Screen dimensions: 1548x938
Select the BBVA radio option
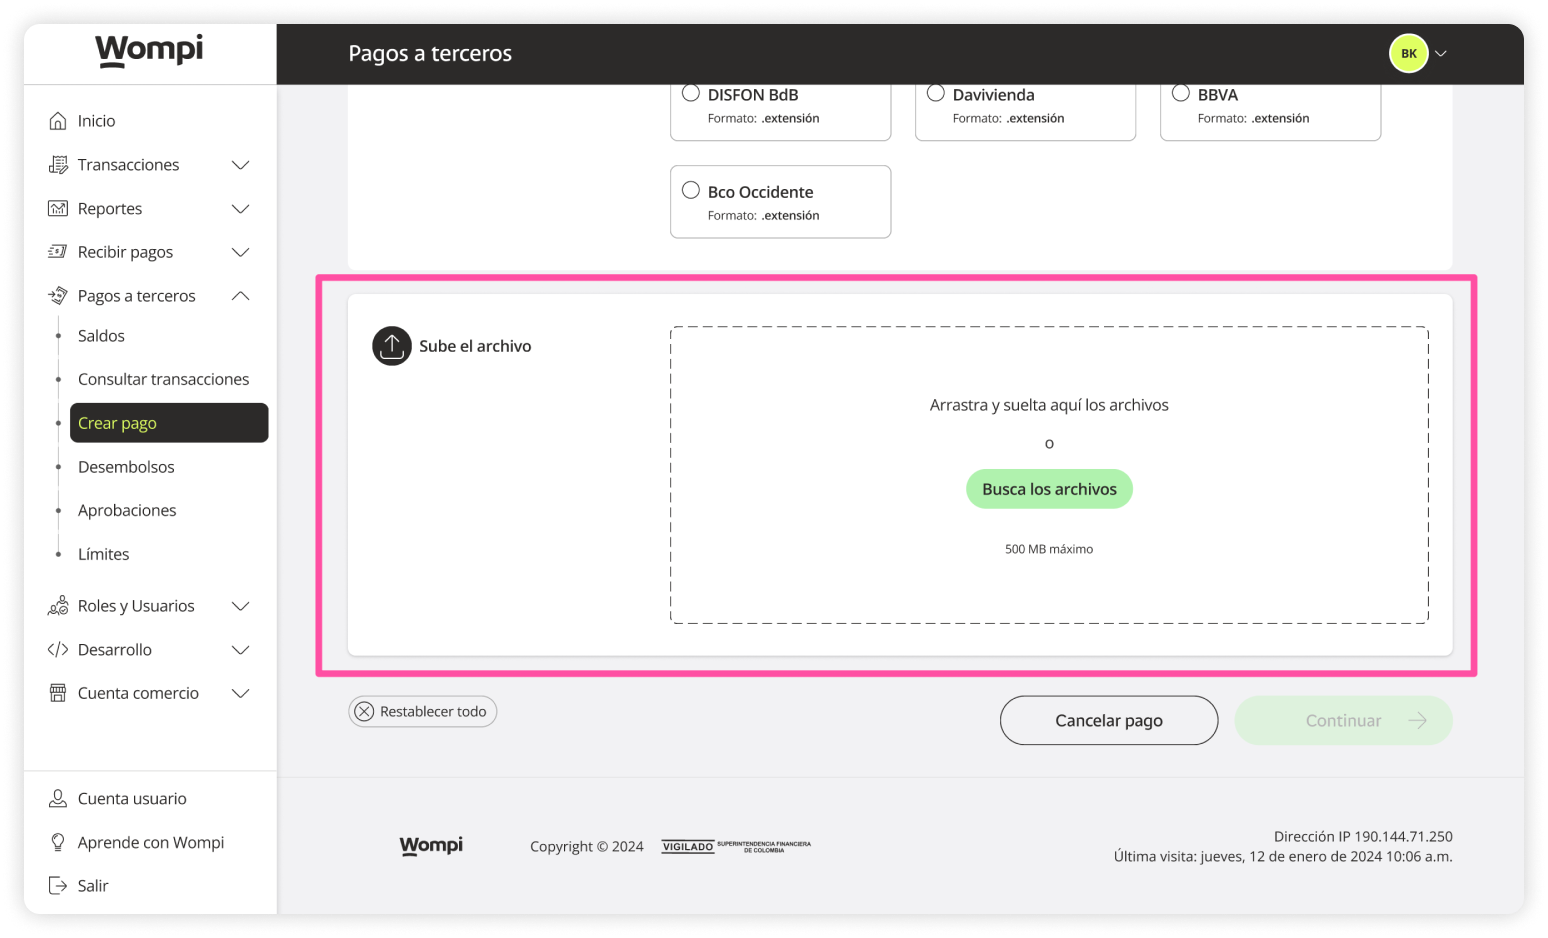click(1181, 94)
